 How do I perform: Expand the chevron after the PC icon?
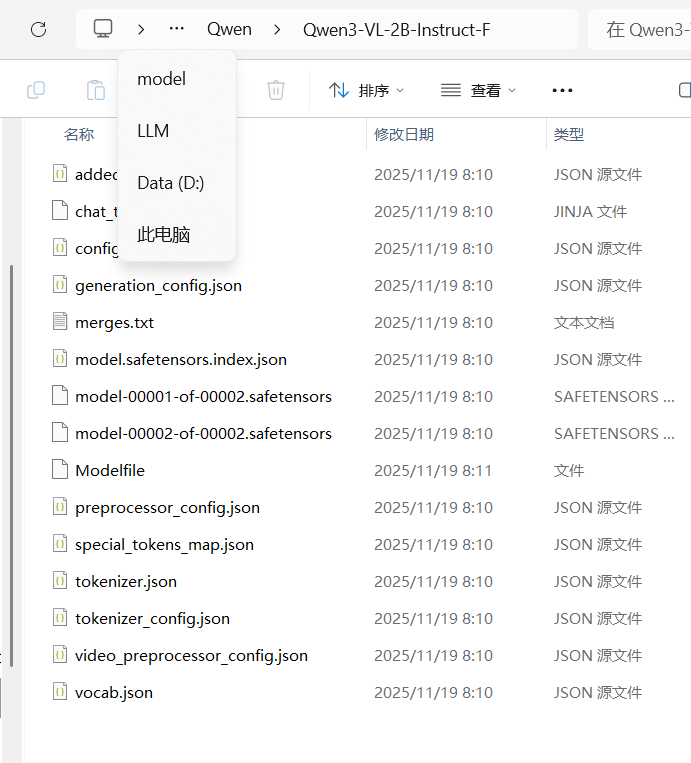[x=141, y=30]
